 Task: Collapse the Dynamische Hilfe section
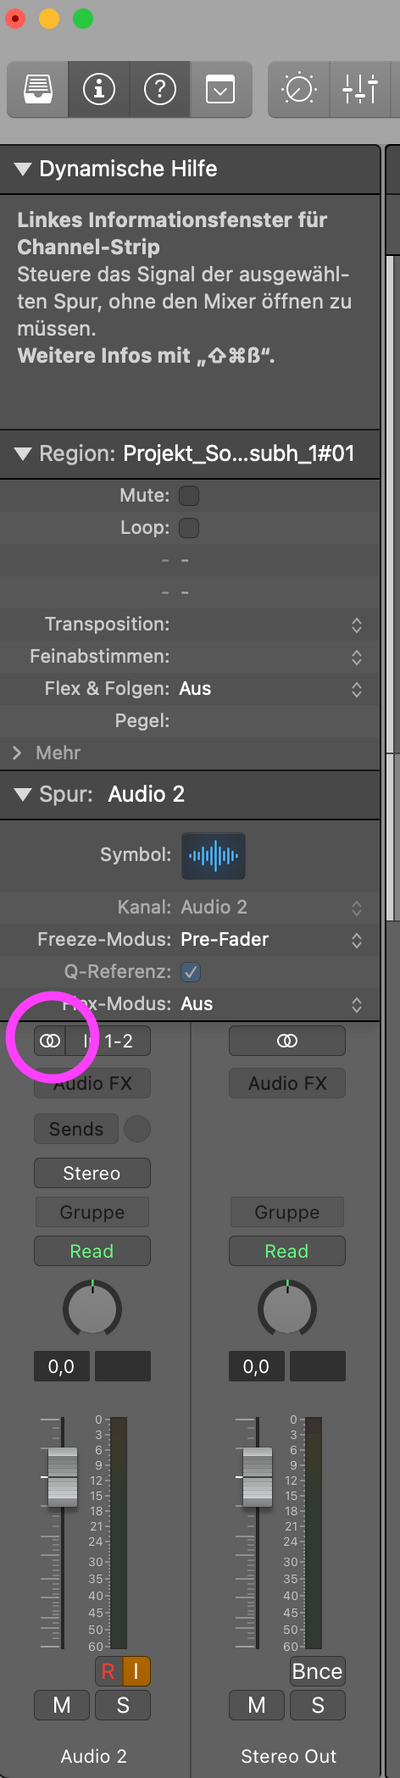[23, 169]
